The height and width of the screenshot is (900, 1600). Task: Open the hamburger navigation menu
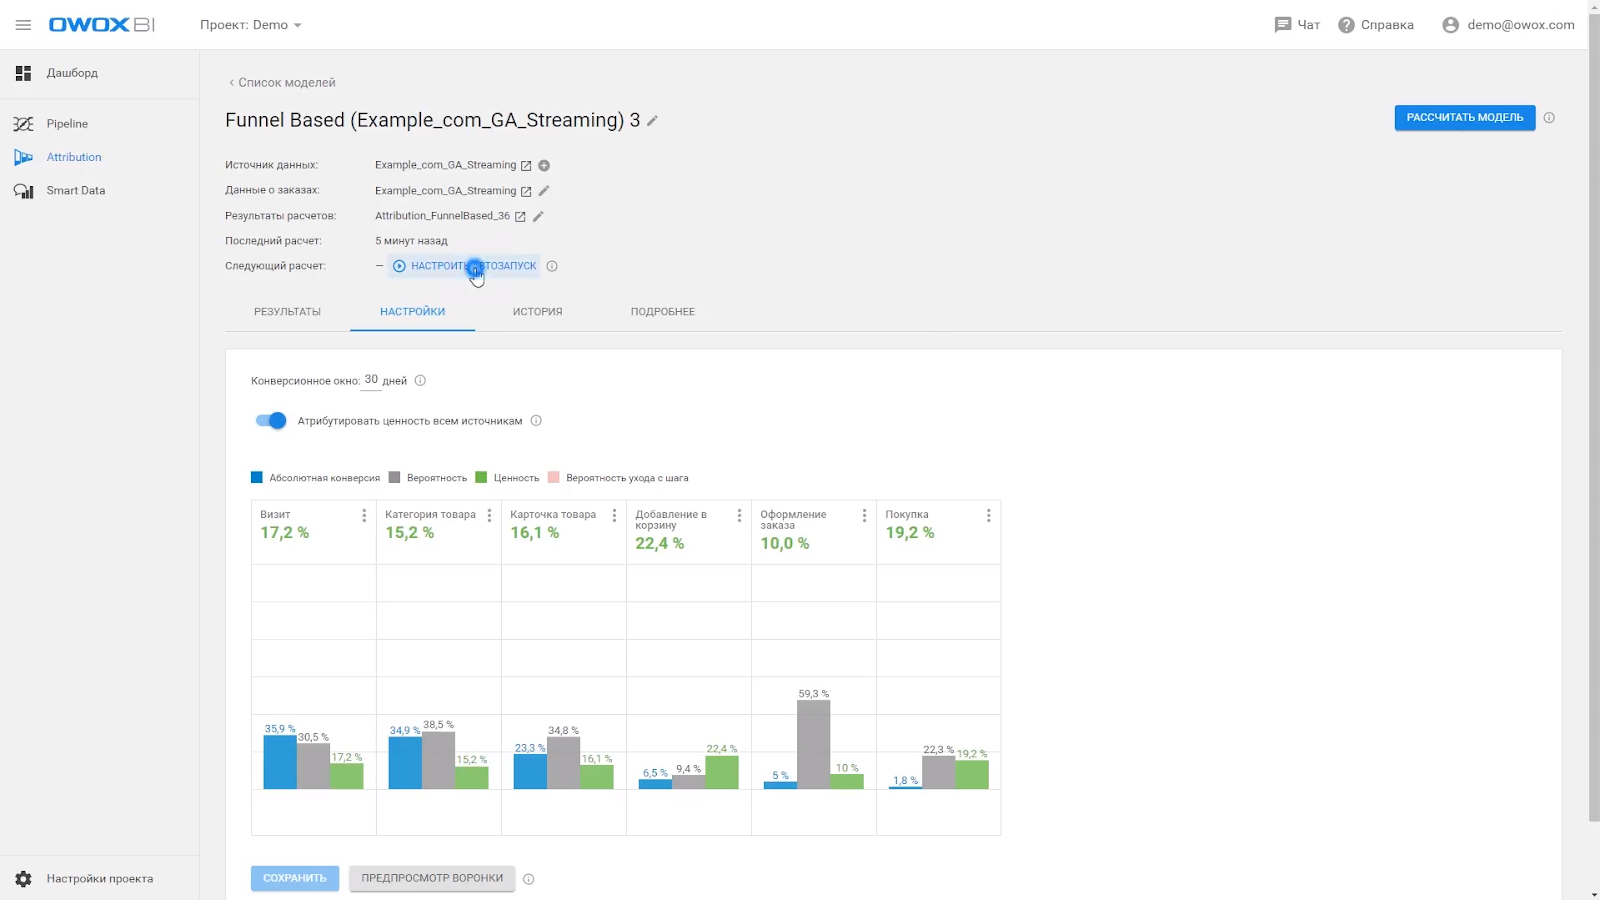pos(23,25)
